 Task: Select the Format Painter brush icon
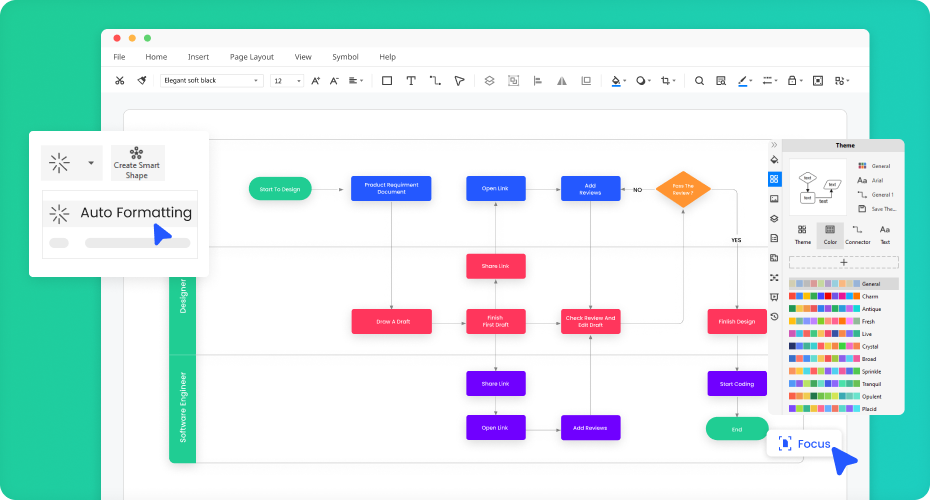click(142, 81)
